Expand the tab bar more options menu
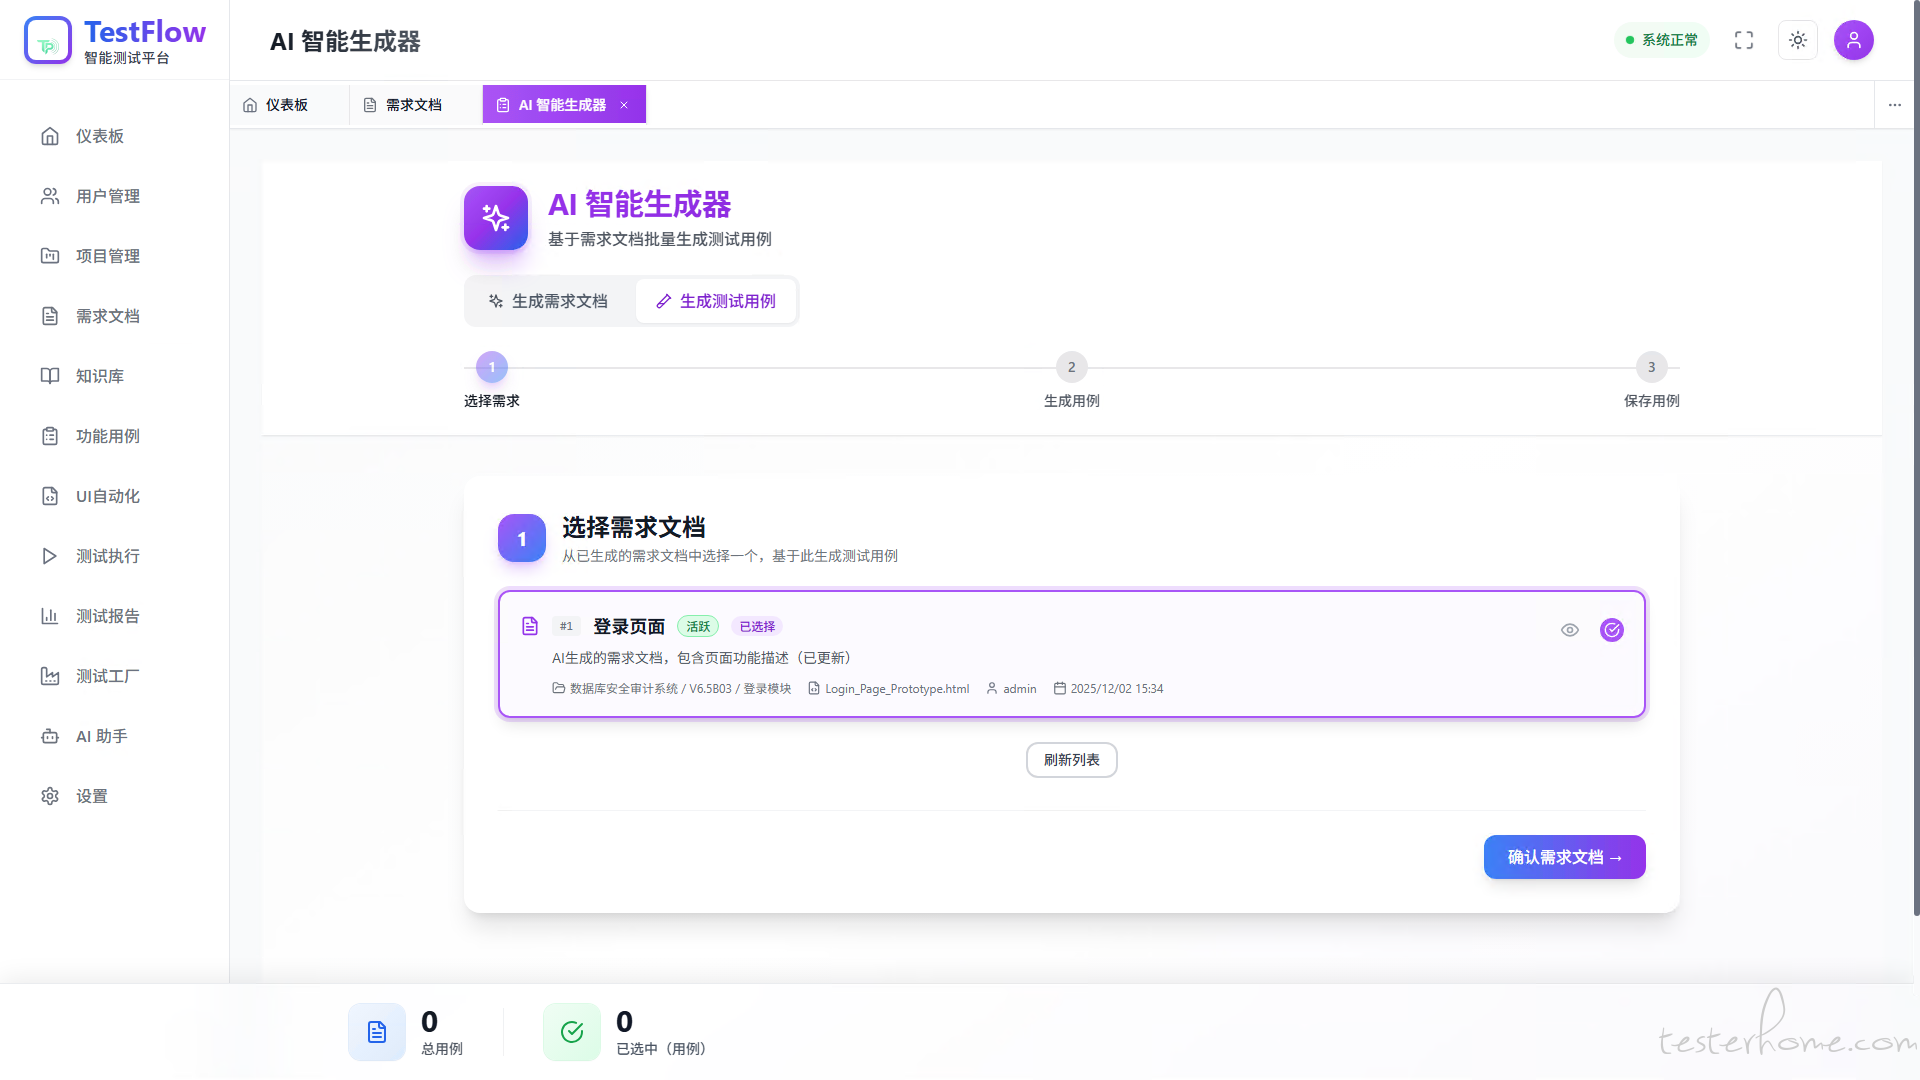1920x1080 pixels. tap(1895, 105)
